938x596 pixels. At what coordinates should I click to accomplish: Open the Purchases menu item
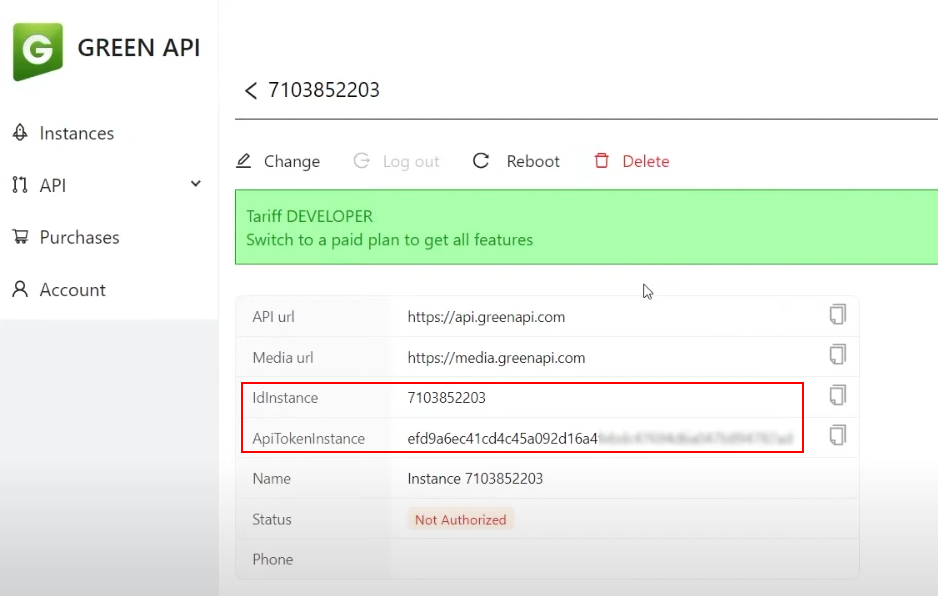pos(80,238)
